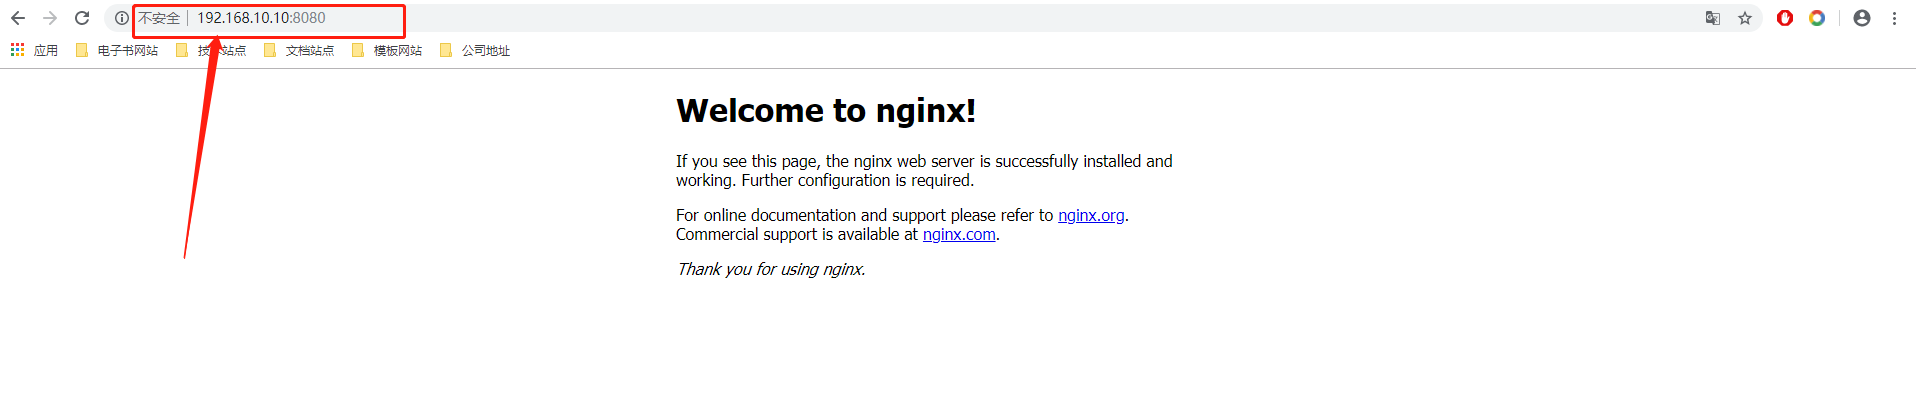
Task: Open the user profile avatar
Action: [1862, 18]
